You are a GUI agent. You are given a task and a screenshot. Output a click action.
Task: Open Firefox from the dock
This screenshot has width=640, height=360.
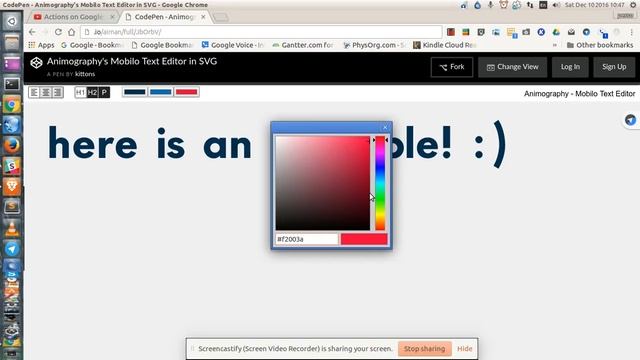point(11,145)
